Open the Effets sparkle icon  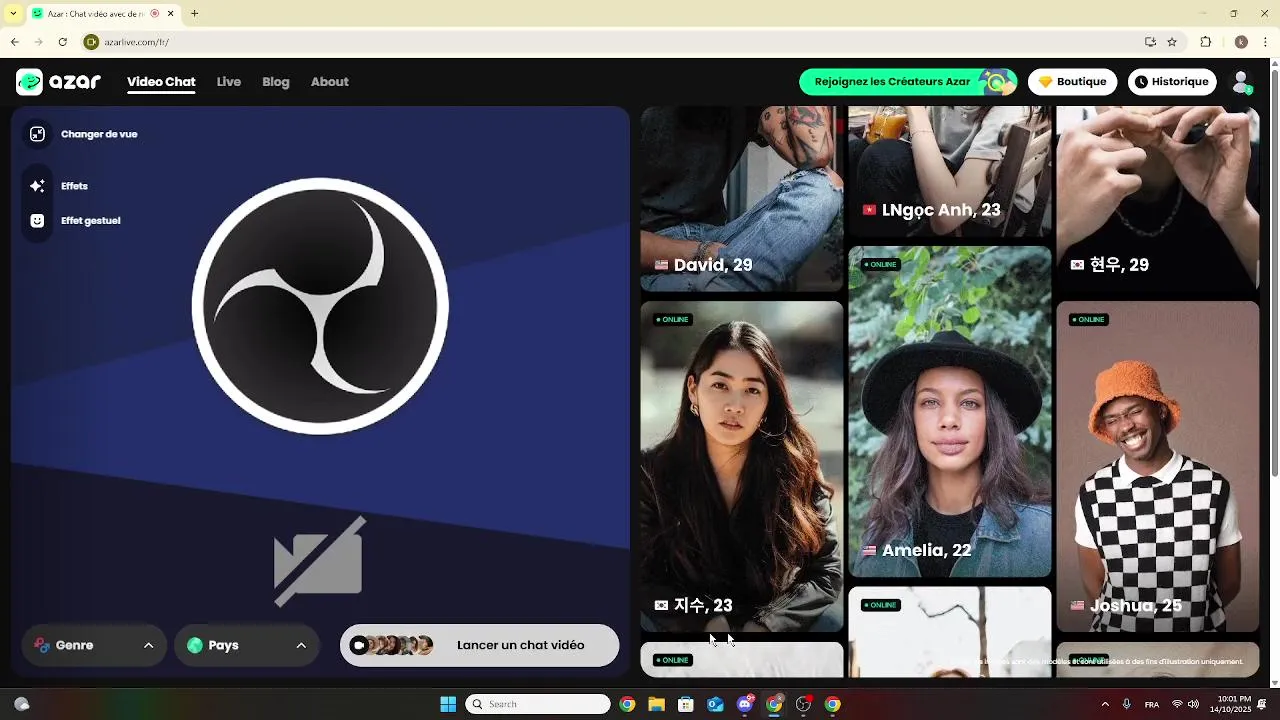(x=37, y=186)
